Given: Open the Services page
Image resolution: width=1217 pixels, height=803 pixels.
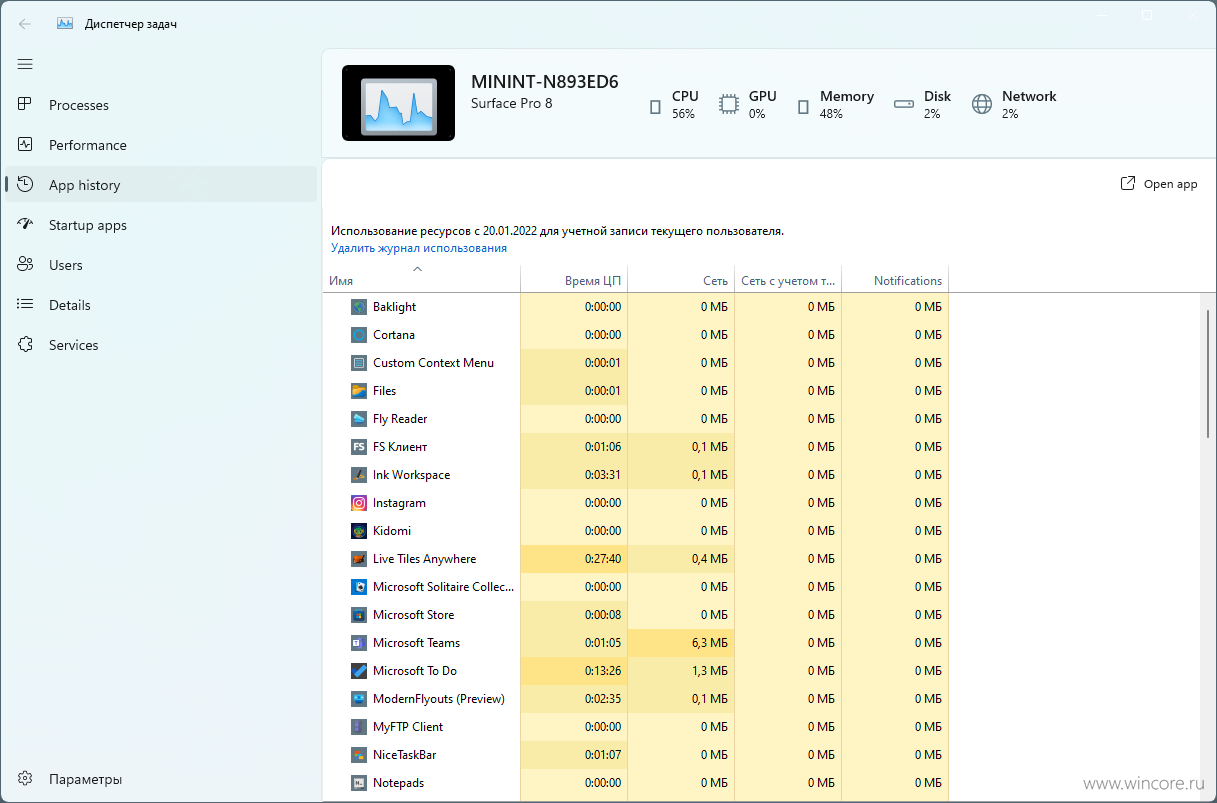Looking at the screenshot, I should (x=161, y=345).
